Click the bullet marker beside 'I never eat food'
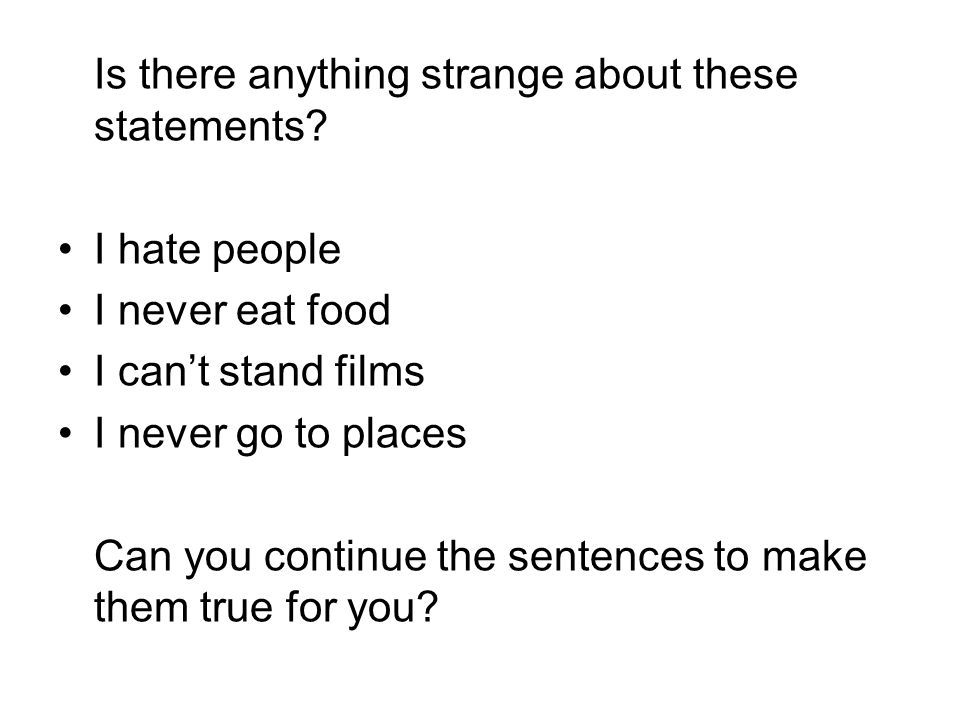Image resolution: width=960 pixels, height=720 pixels. [66, 310]
